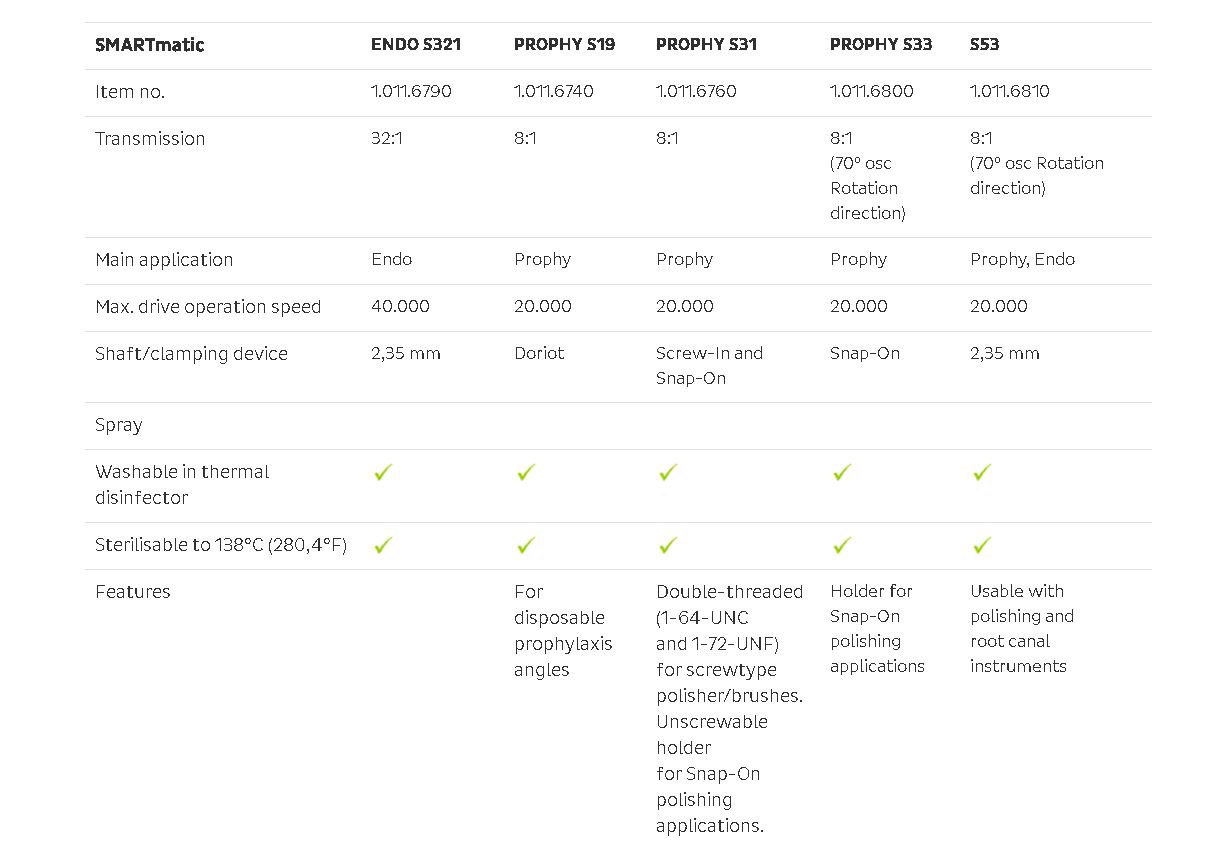Click item number 1.011.6810
The image size is (1208, 859).
pos(1010,91)
